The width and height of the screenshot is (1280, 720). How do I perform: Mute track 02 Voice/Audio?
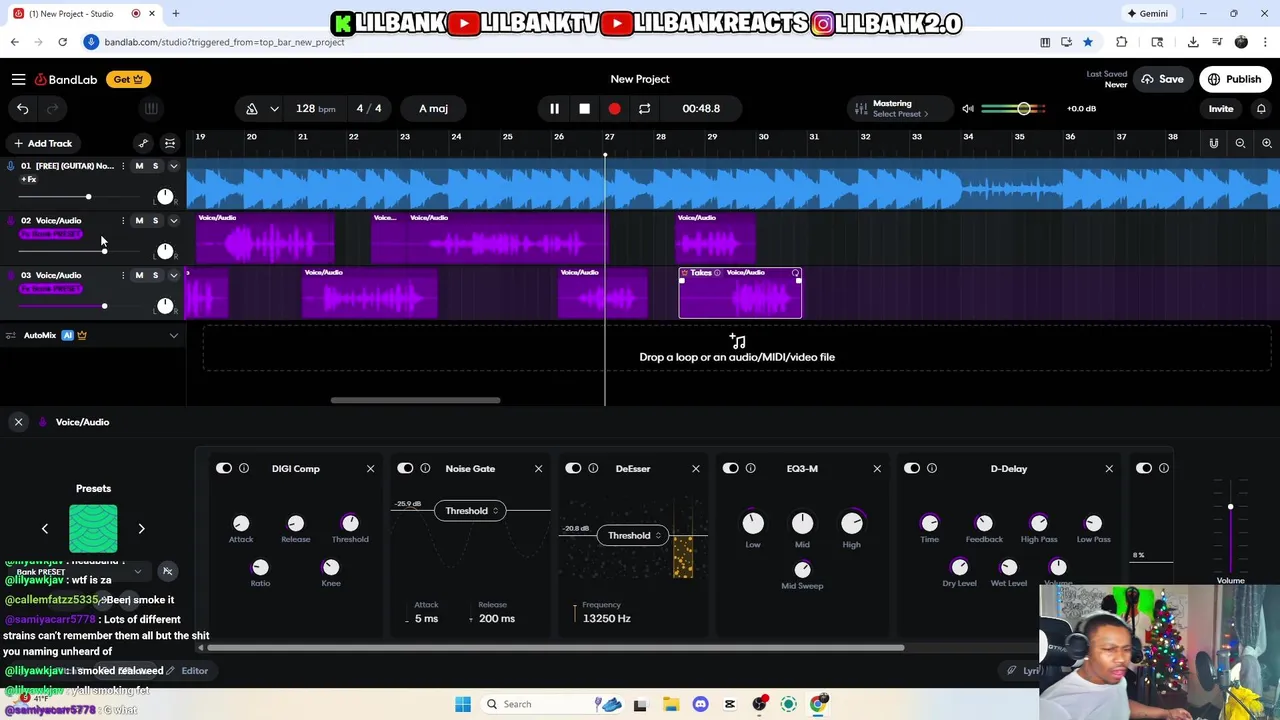tap(139, 220)
